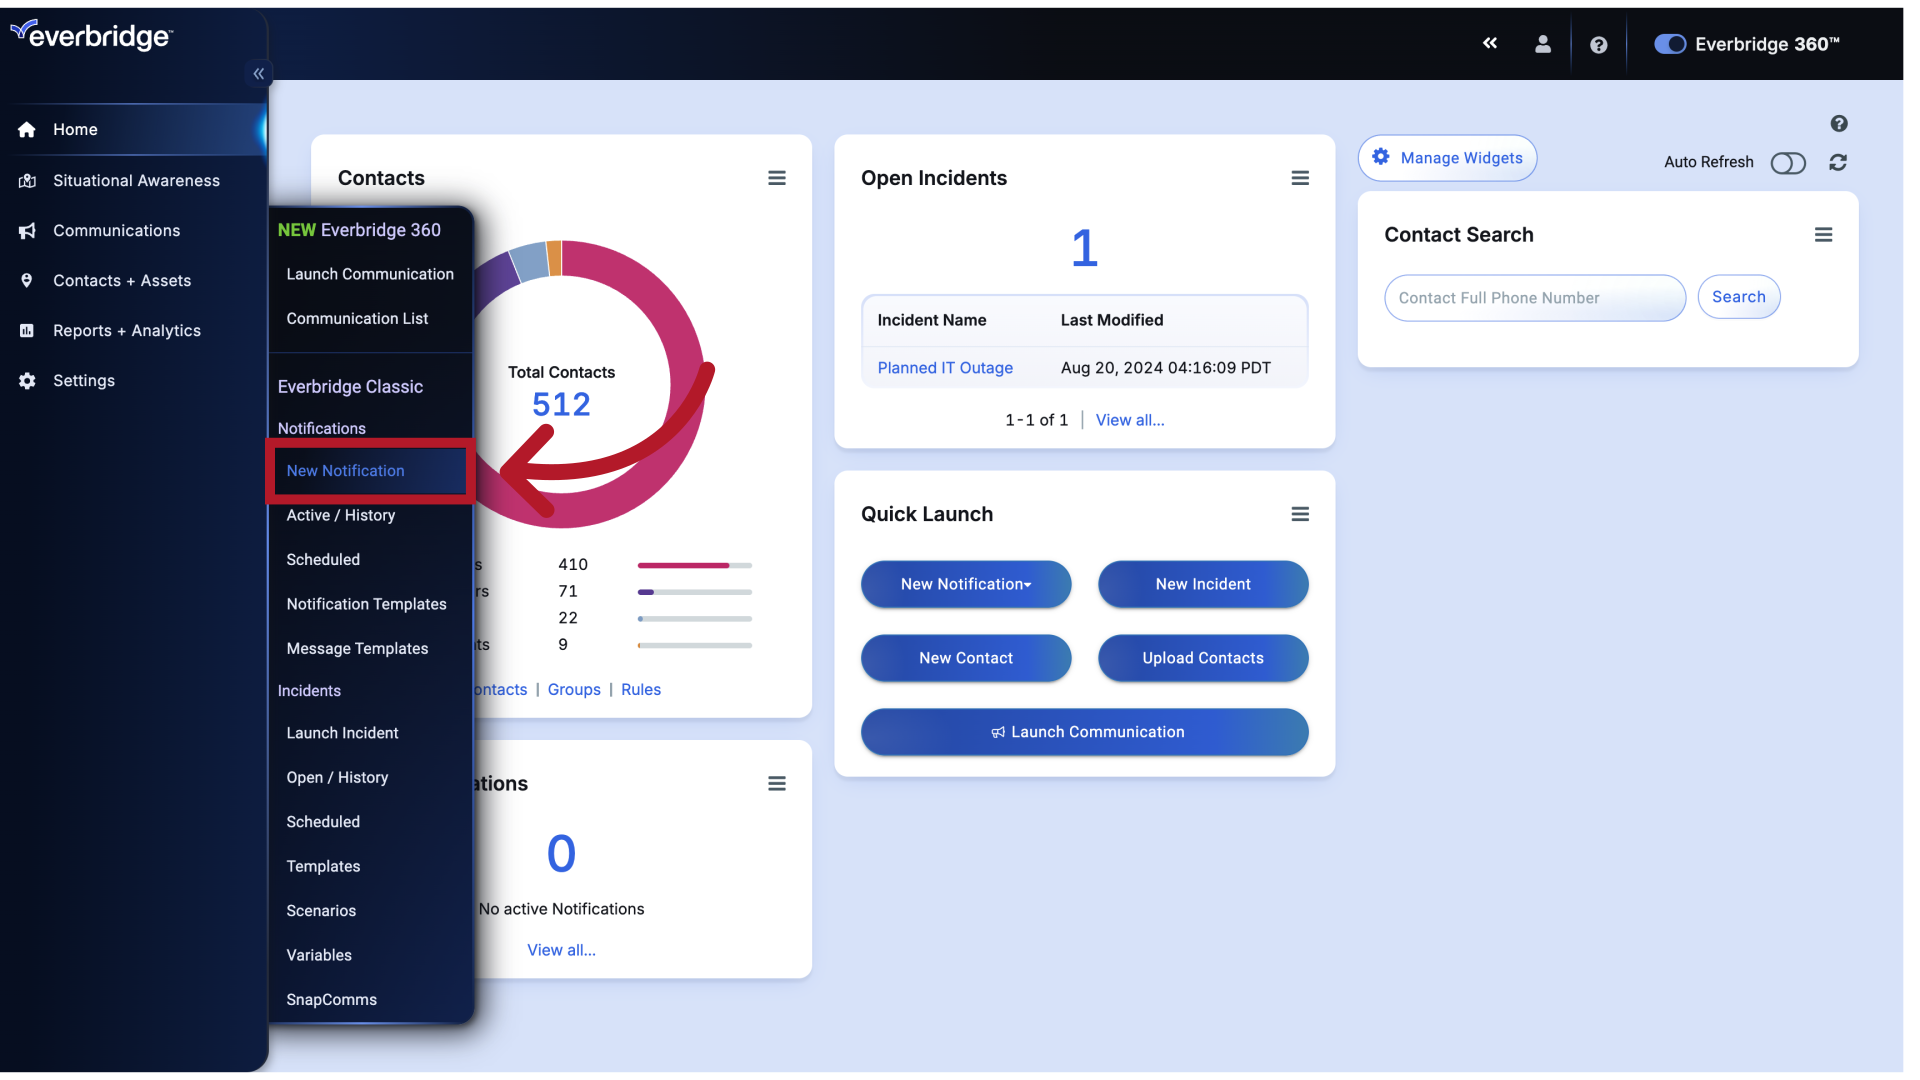
Task: Open the Contacts widget hamburger menu
Action: (777, 178)
